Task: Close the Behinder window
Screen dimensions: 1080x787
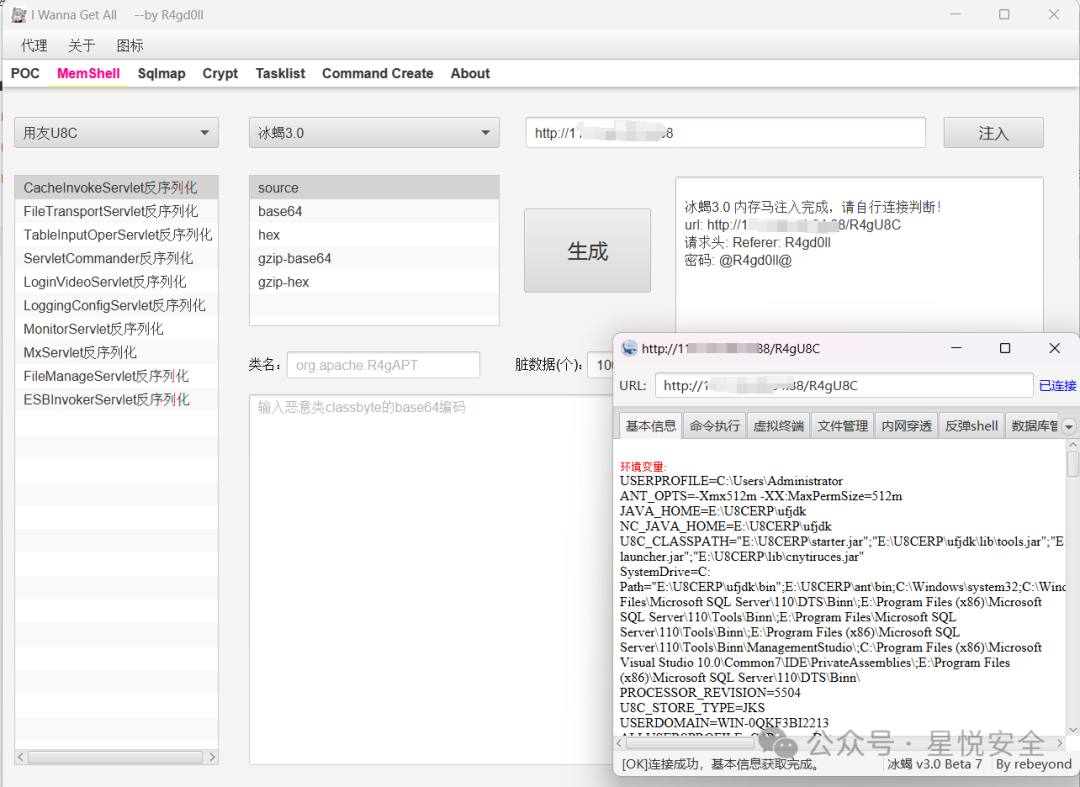Action: (x=1055, y=348)
